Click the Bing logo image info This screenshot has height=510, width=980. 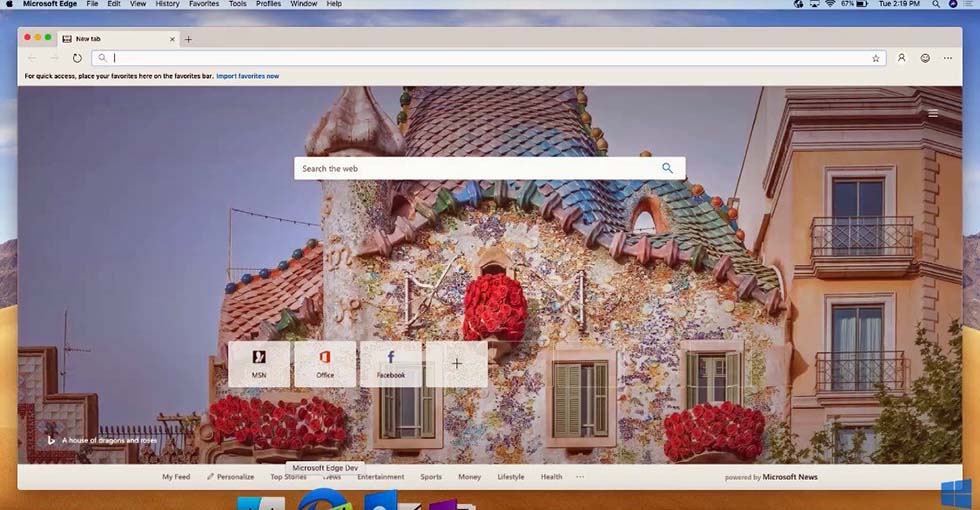(x=51, y=440)
